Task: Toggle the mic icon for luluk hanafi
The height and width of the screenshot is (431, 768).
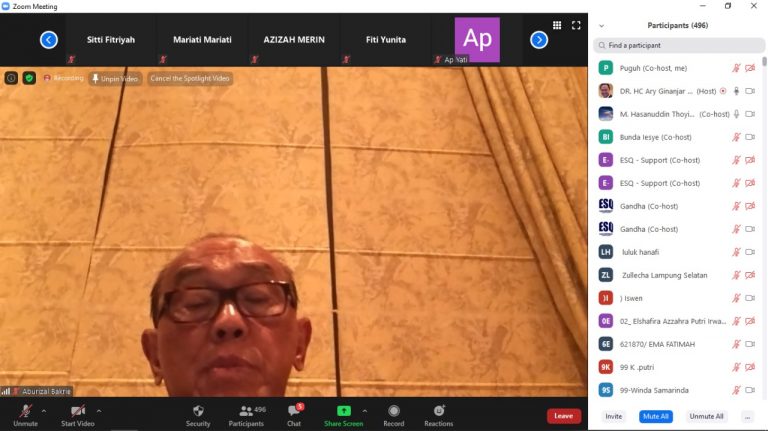Action: point(736,252)
